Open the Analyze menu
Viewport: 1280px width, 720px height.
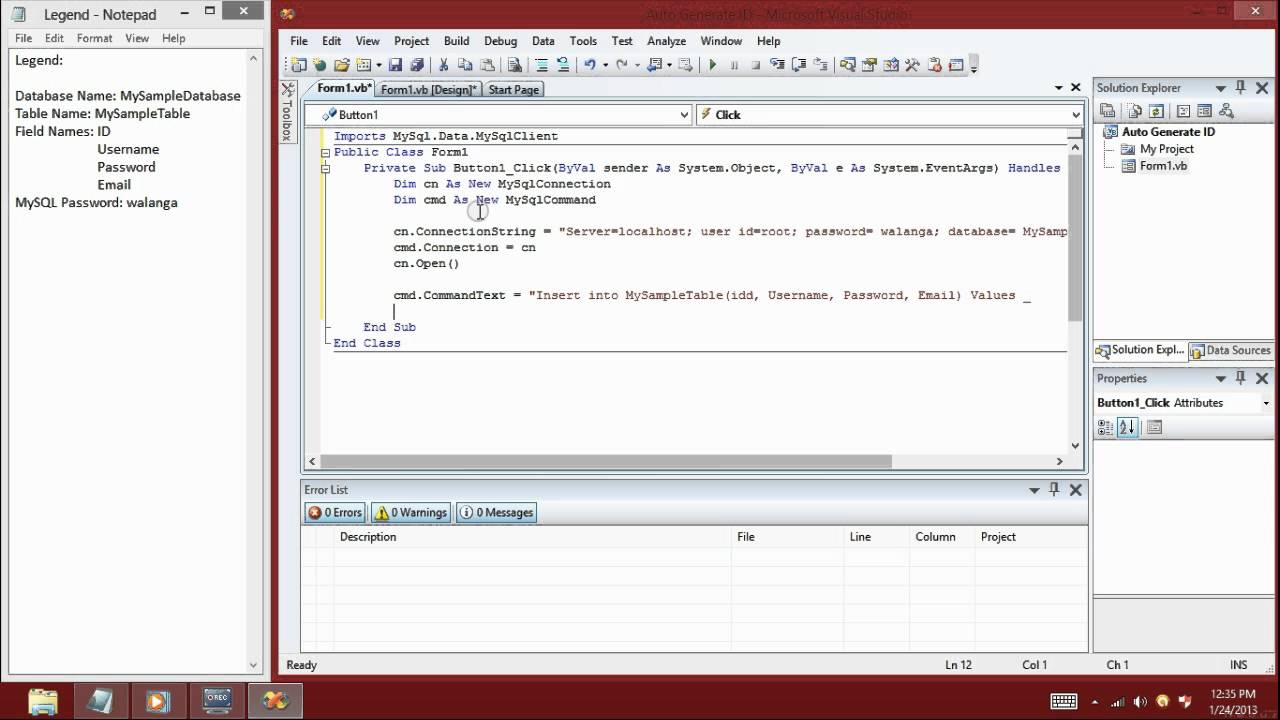[x=666, y=41]
